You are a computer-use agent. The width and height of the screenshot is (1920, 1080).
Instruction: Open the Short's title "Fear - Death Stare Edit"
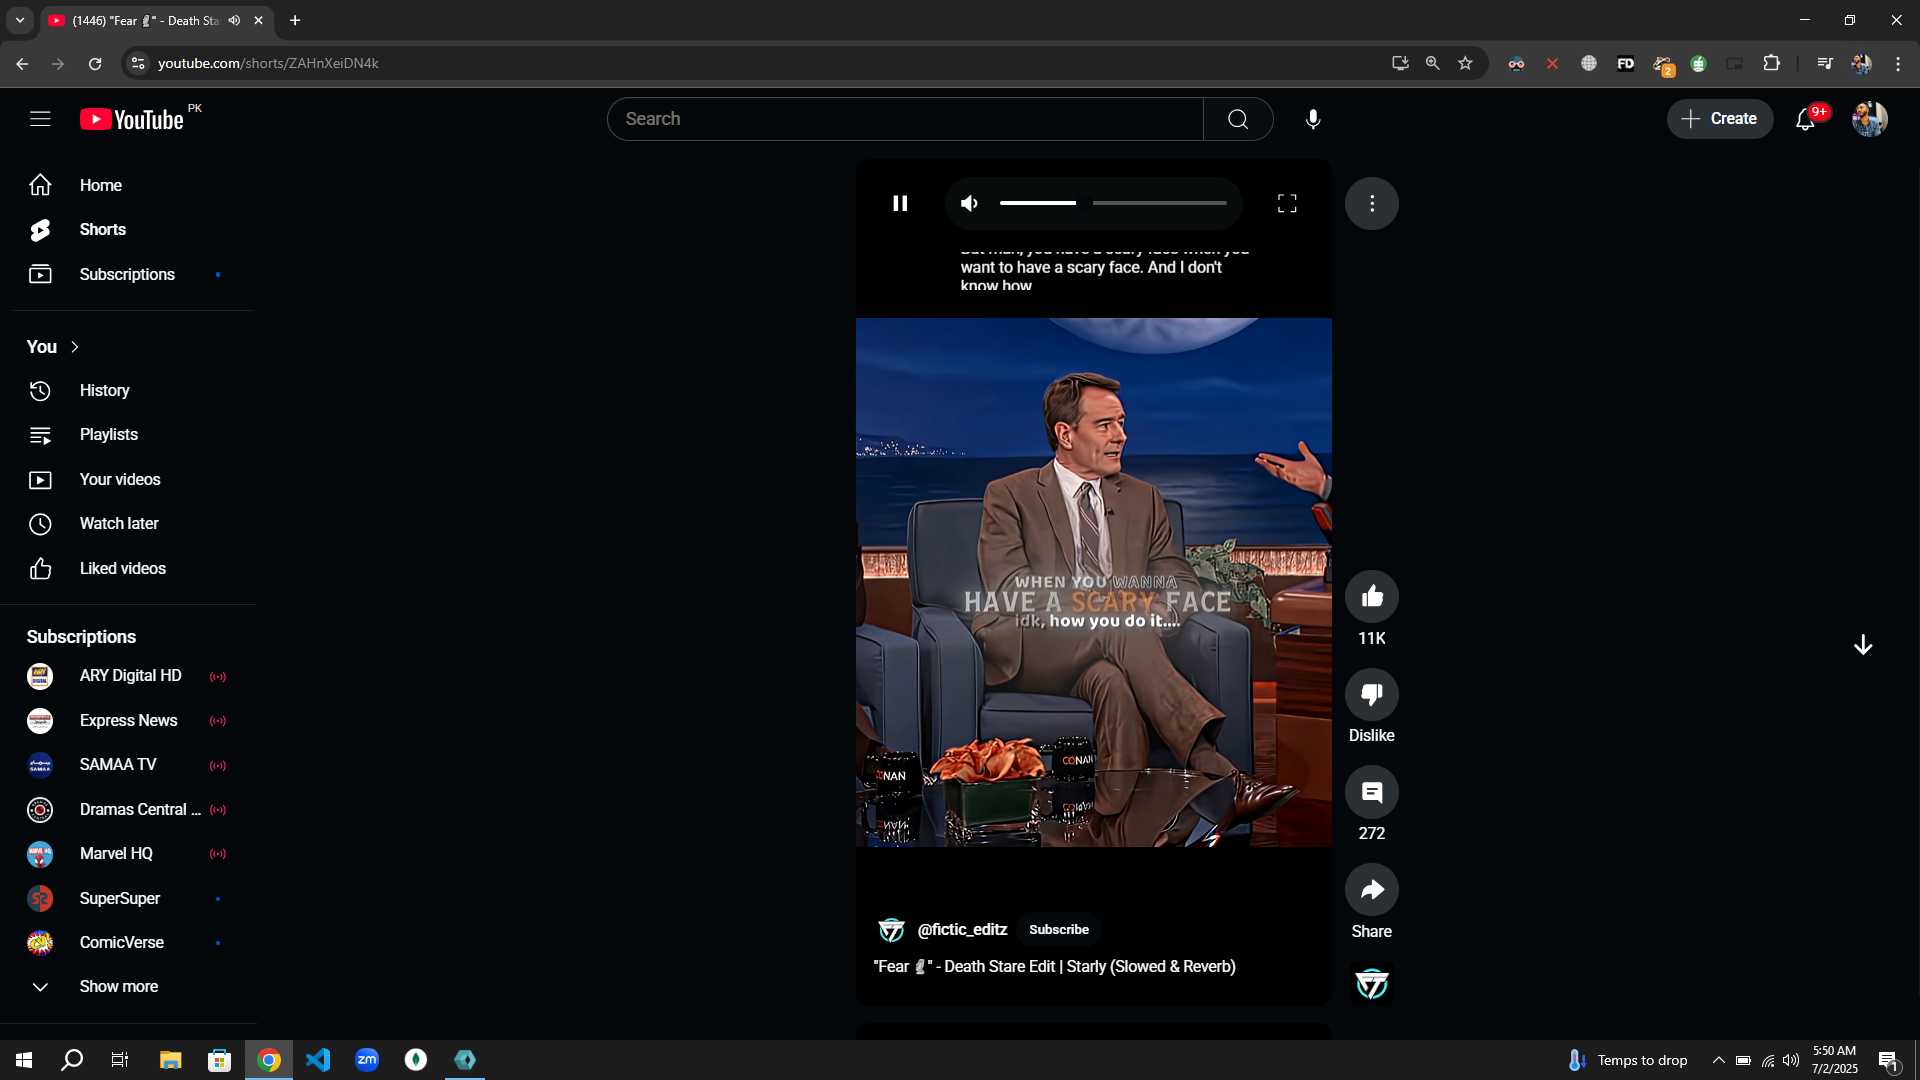1054,967
